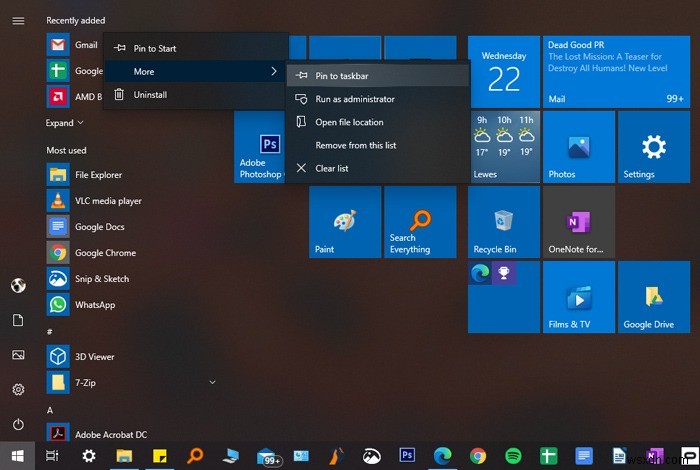Select Open file location

378,122
